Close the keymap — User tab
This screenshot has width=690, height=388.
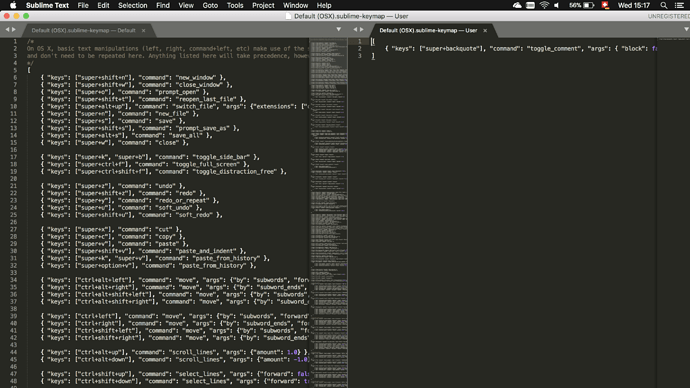click(485, 30)
